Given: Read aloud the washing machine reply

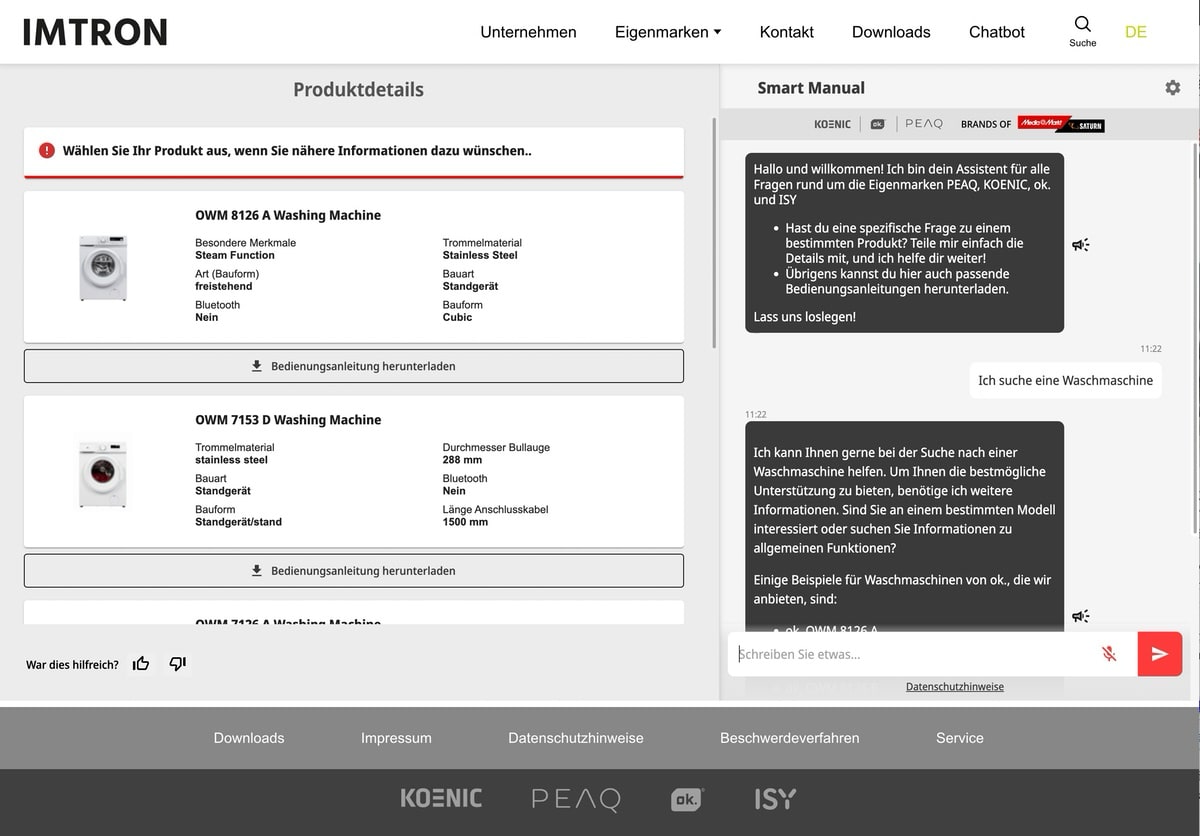Looking at the screenshot, I should [1080, 616].
